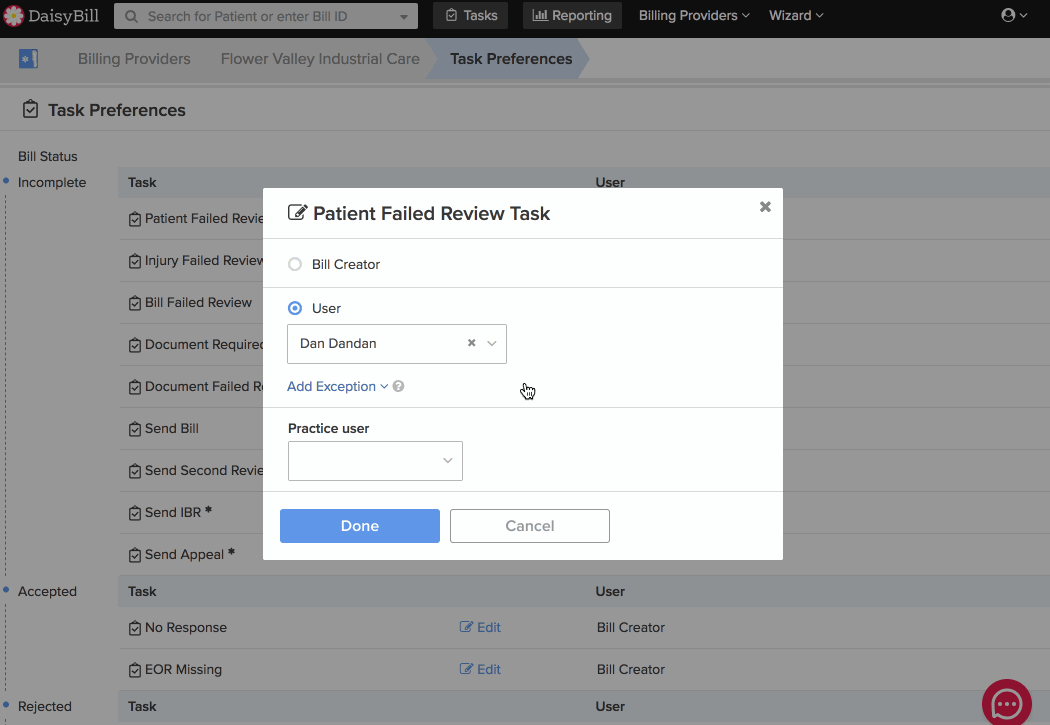1050x725 pixels.
Task: Click Edit next to No Response
Action: (480, 627)
